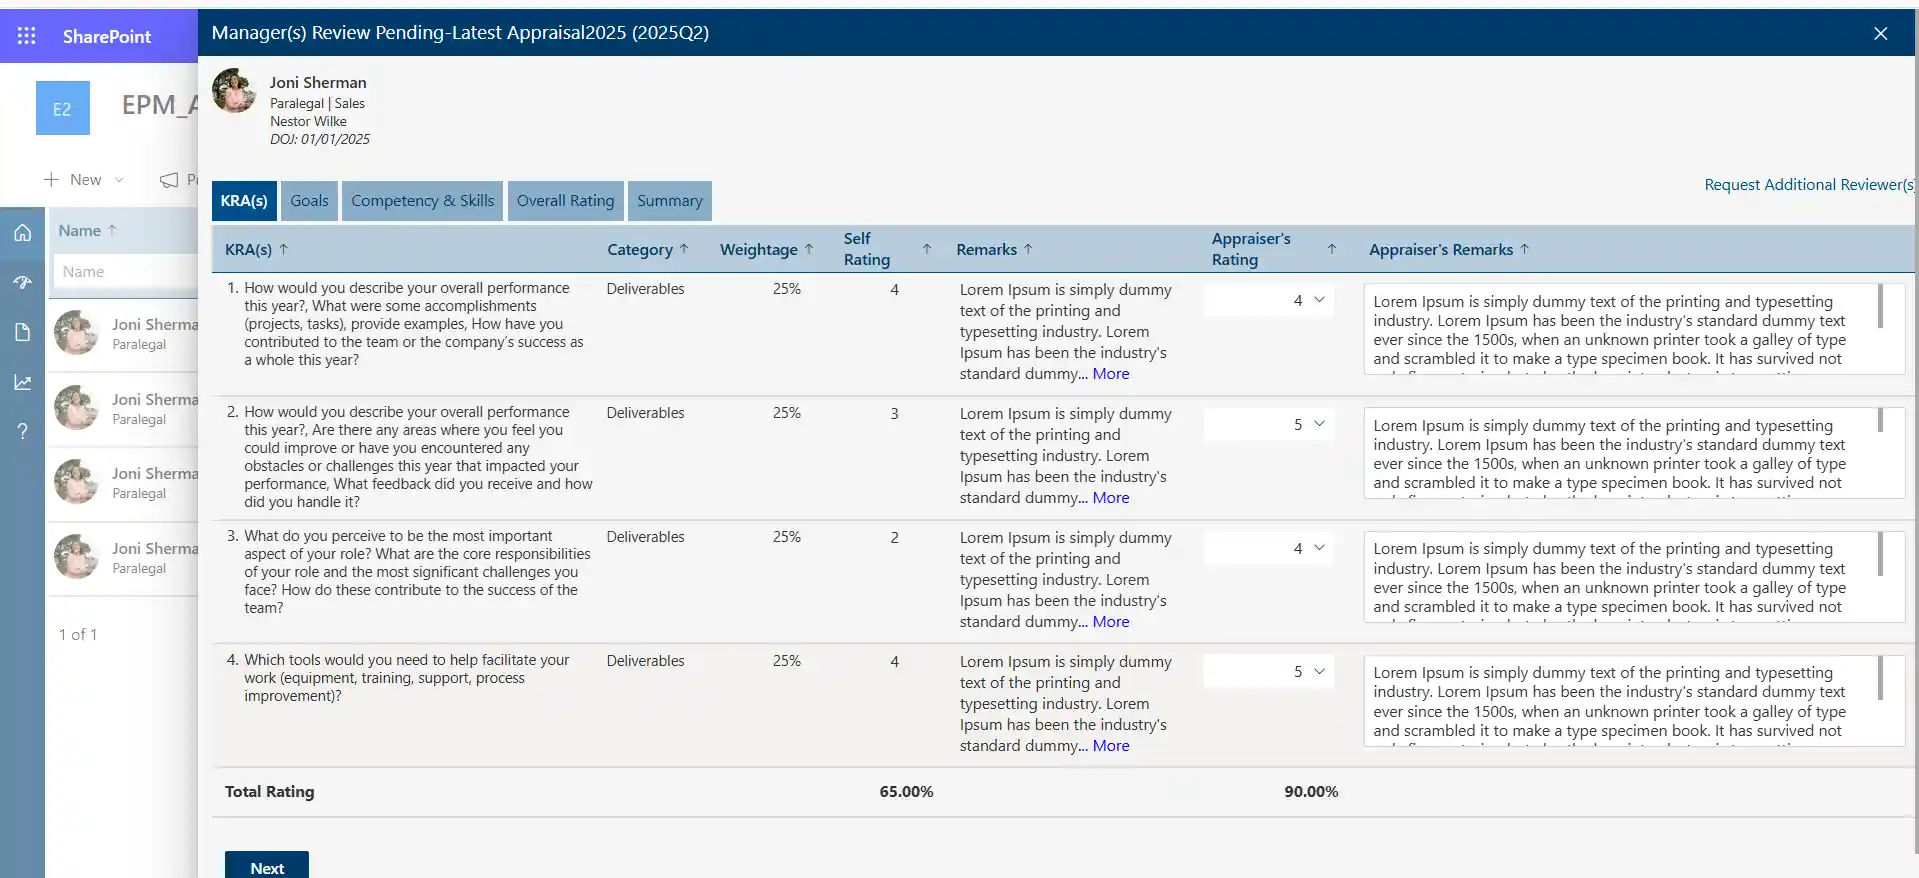Sort by Weightage column arrow

click(809, 249)
